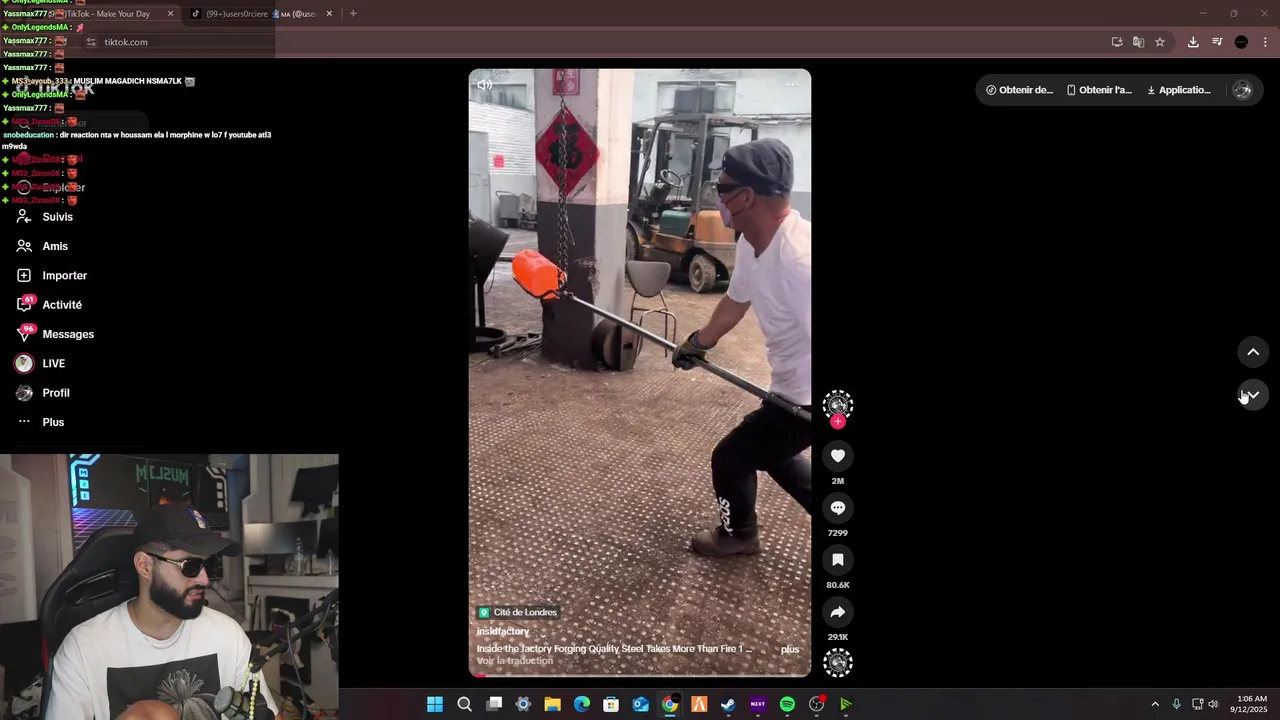Image resolution: width=1280 pixels, height=720 pixels.
Task: Mute the video with speaker icon
Action: click(485, 85)
